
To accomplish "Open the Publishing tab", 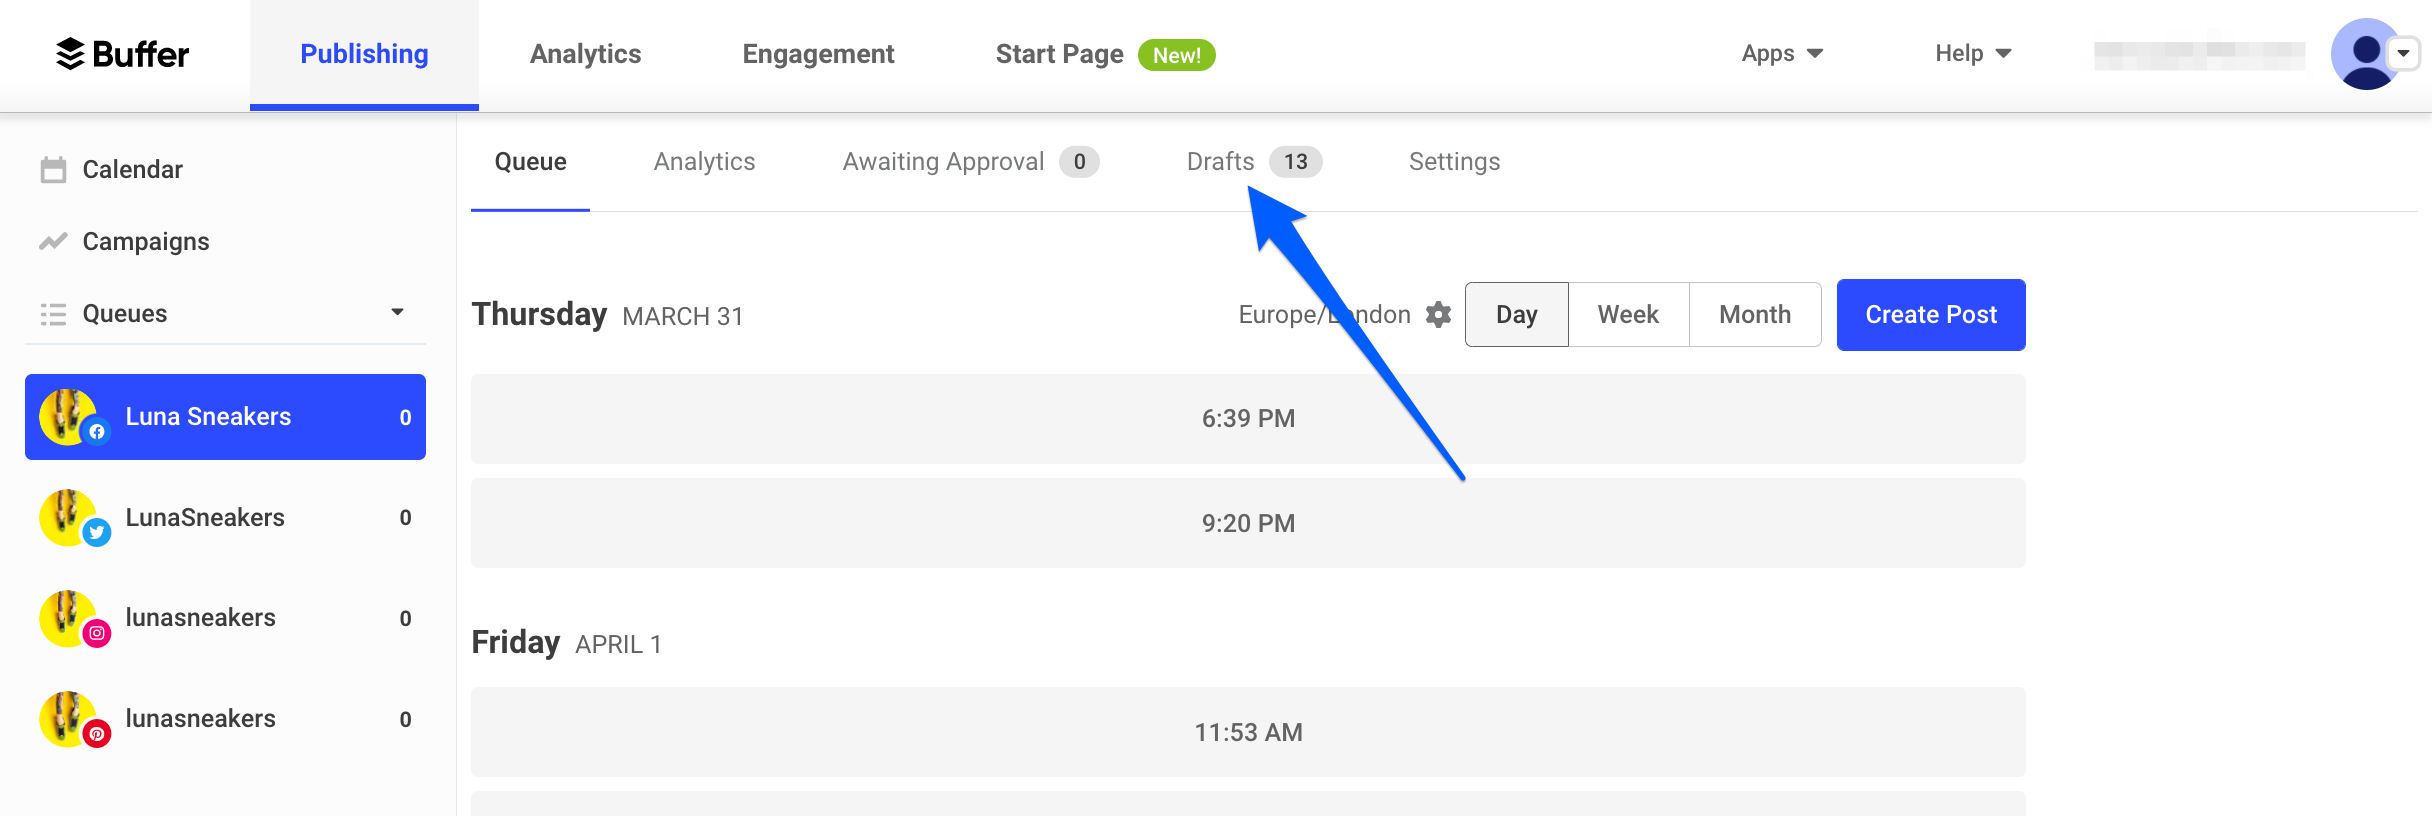I will pyautogui.click(x=364, y=54).
